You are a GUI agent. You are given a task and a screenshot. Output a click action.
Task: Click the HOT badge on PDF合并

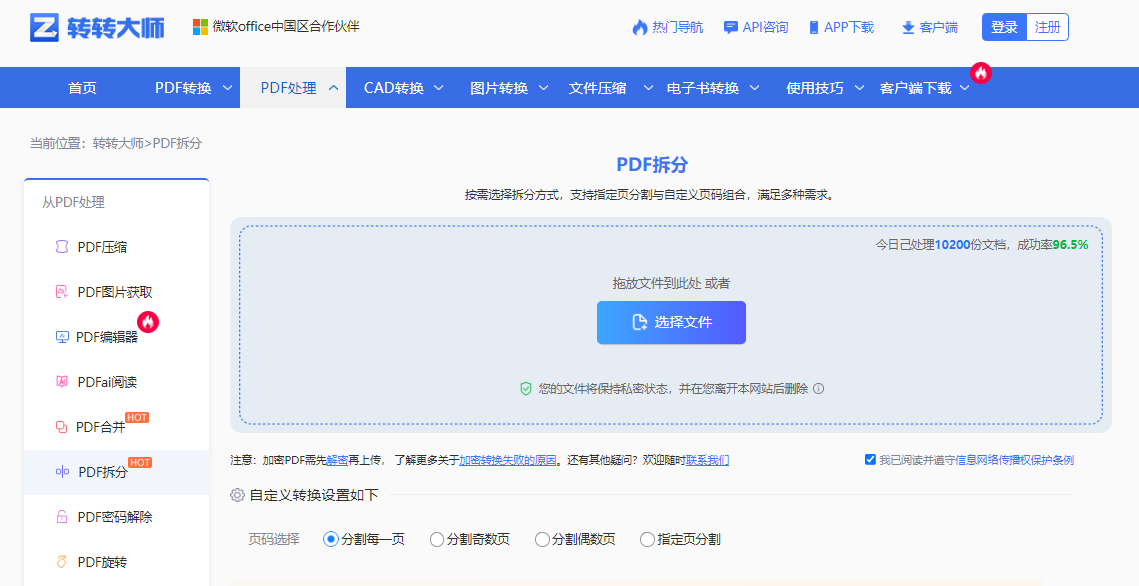(137, 418)
